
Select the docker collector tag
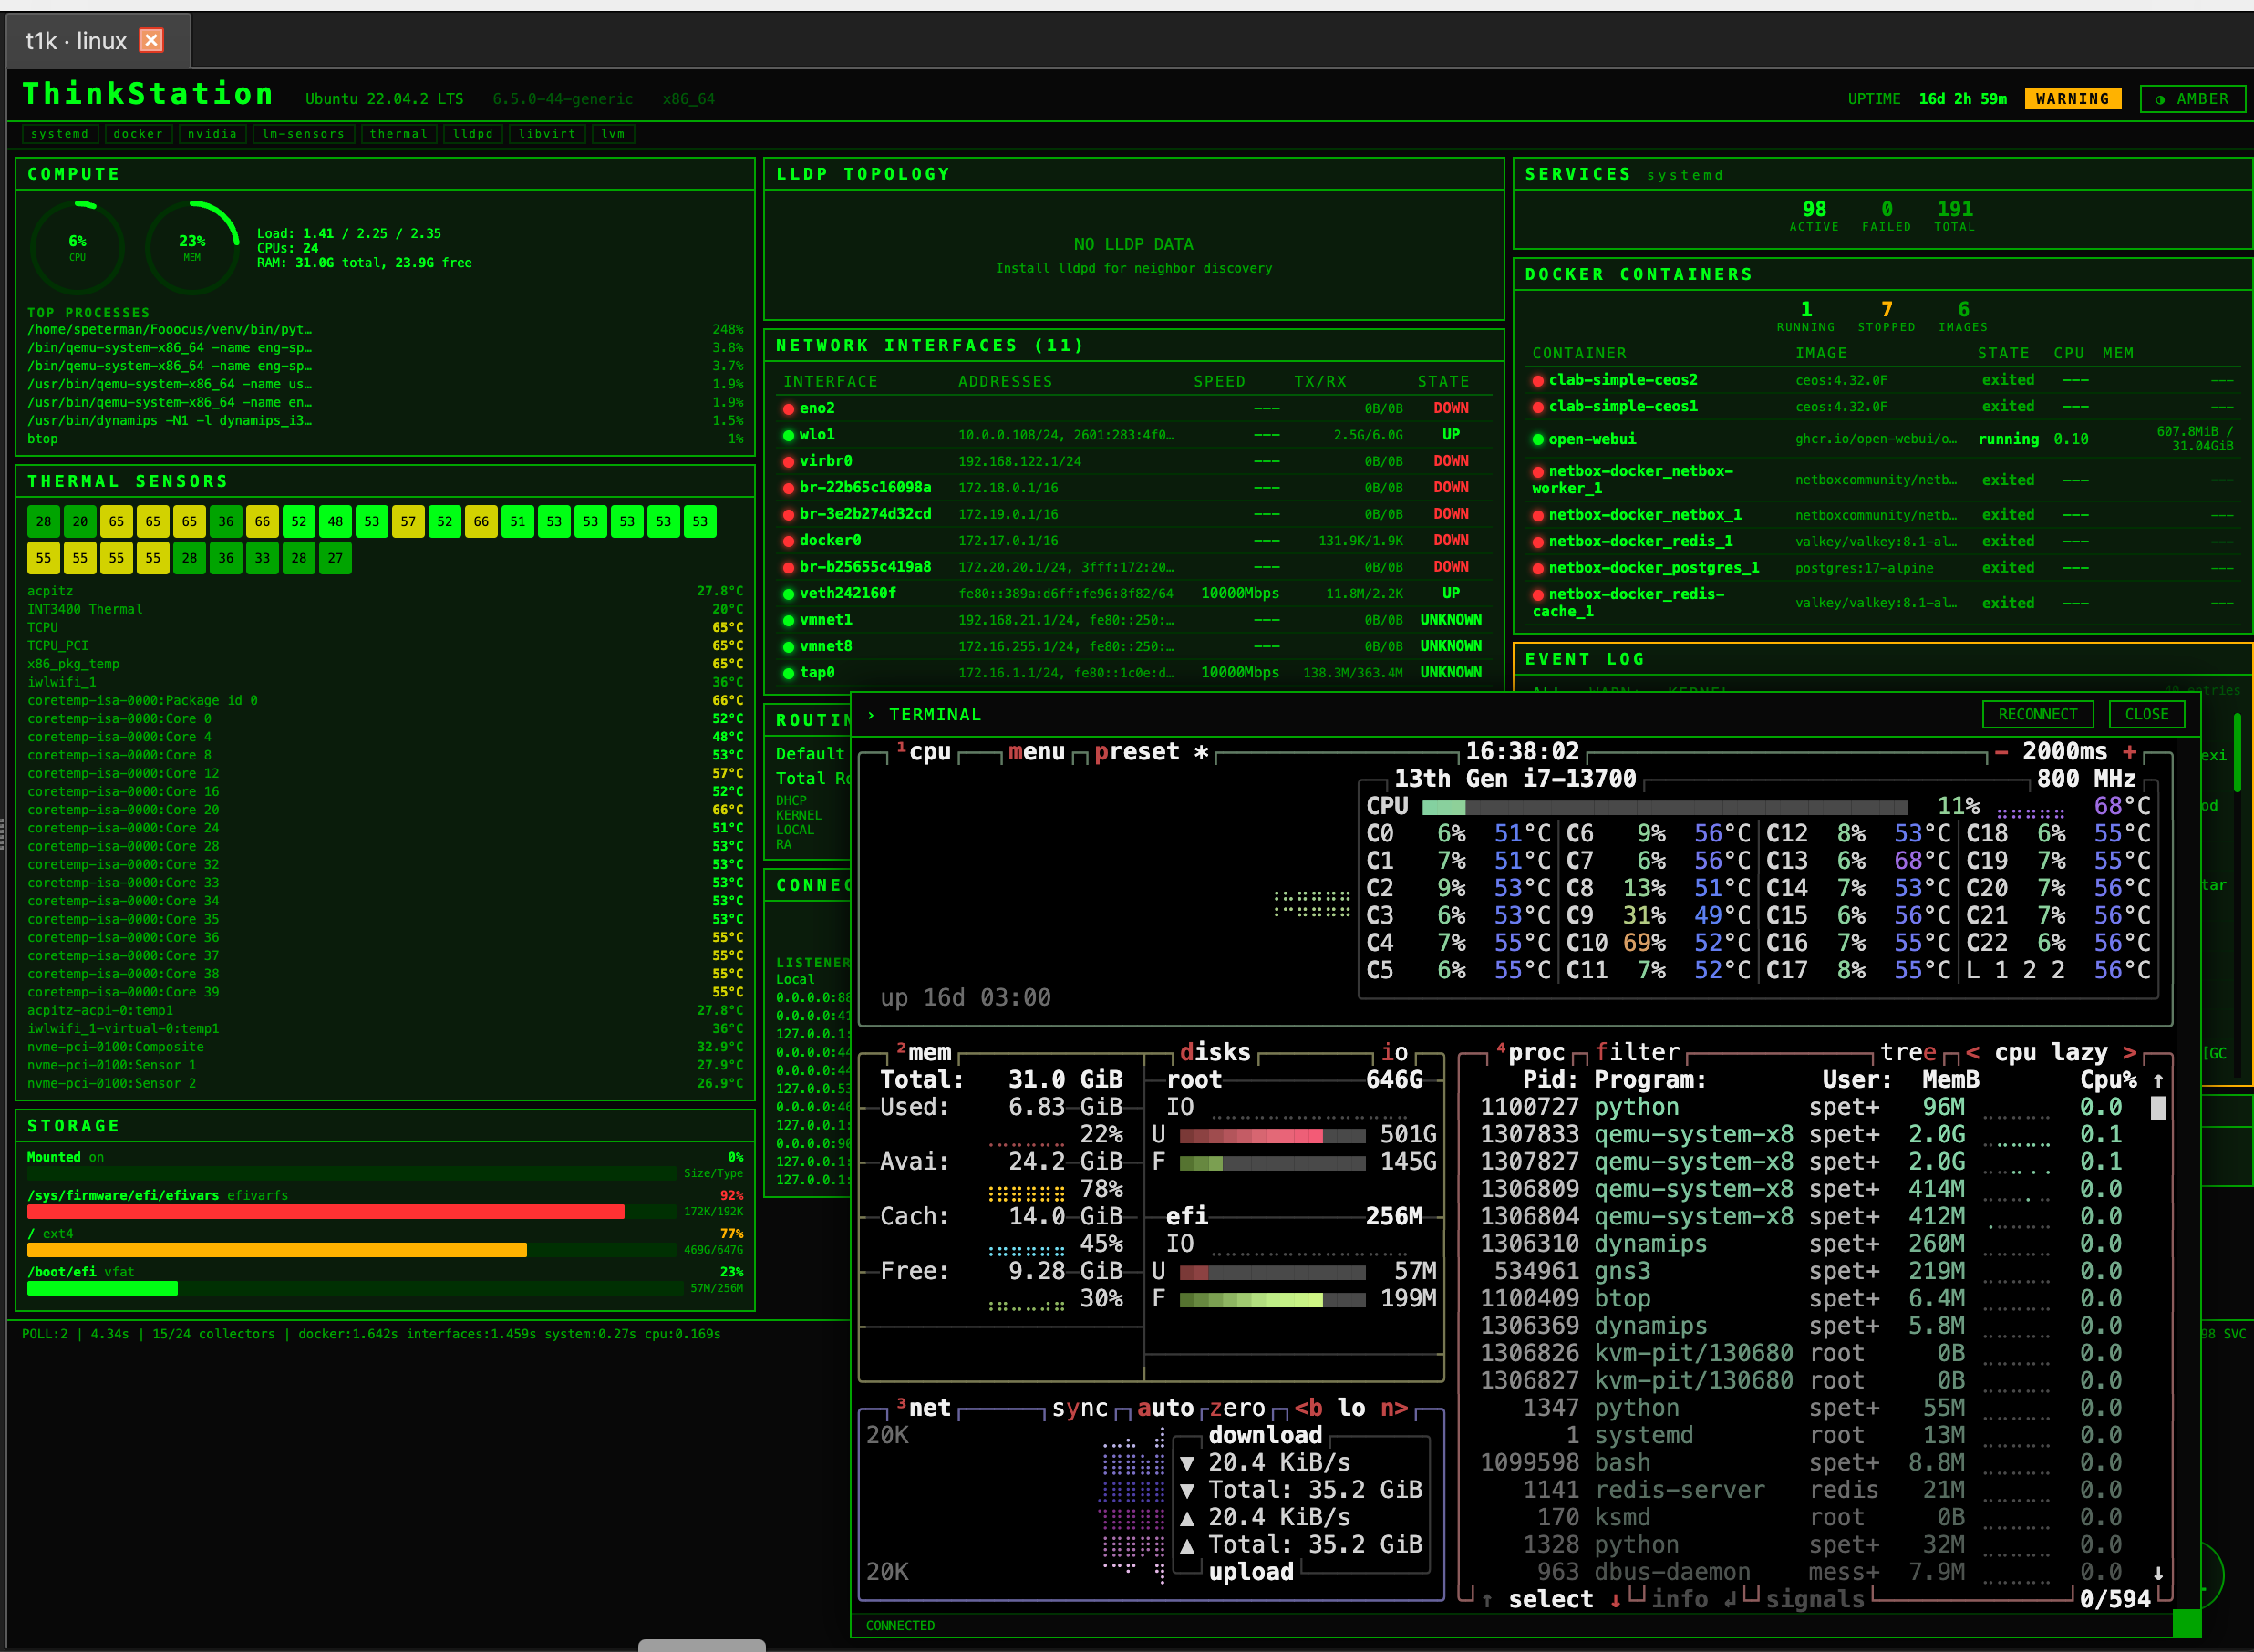[138, 134]
